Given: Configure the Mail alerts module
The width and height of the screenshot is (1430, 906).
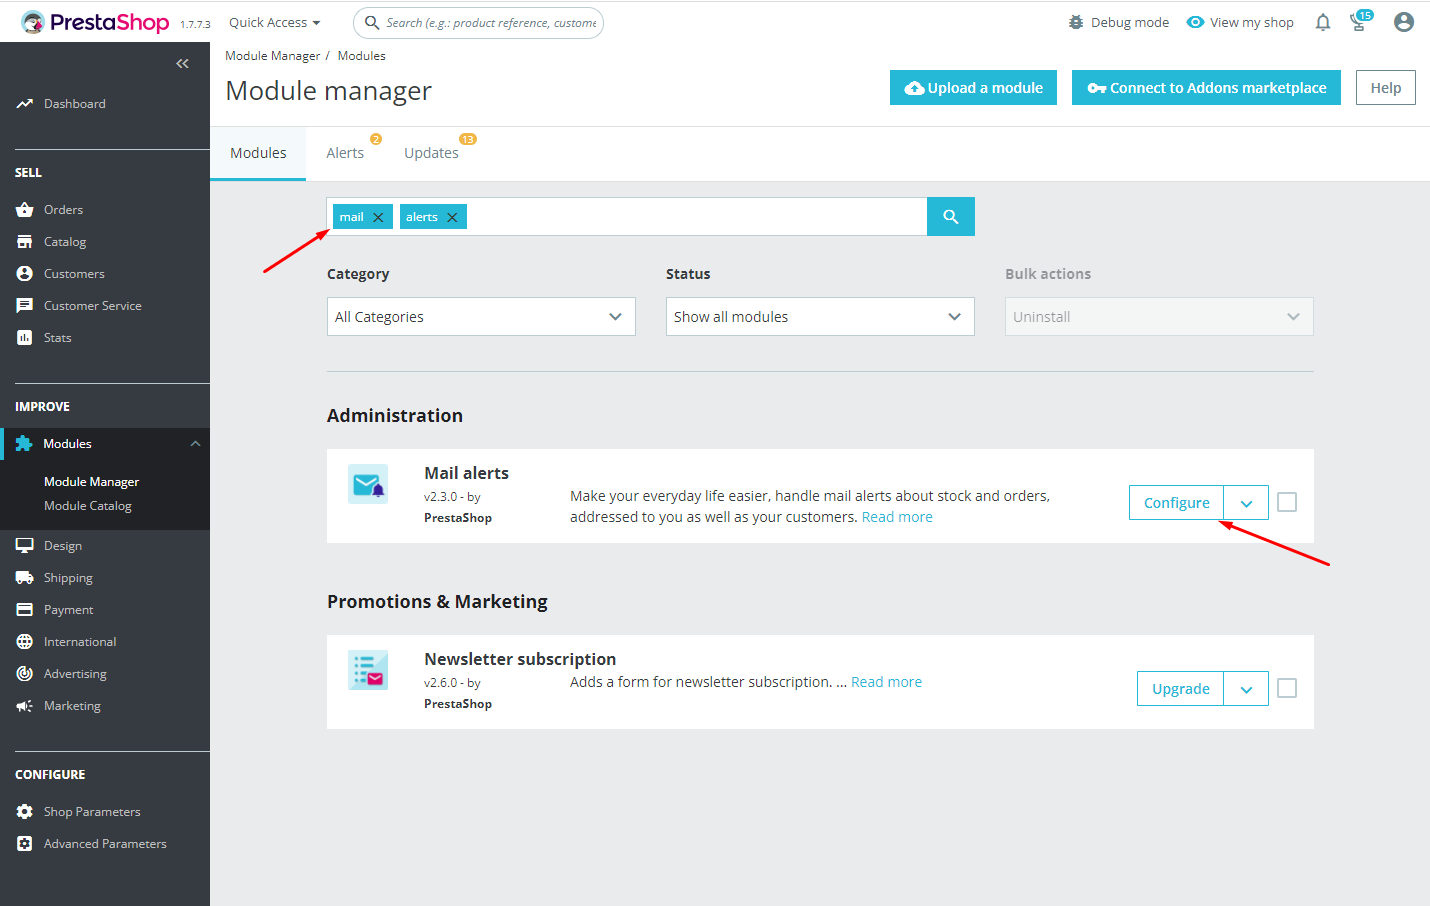Looking at the screenshot, I should click(x=1177, y=503).
